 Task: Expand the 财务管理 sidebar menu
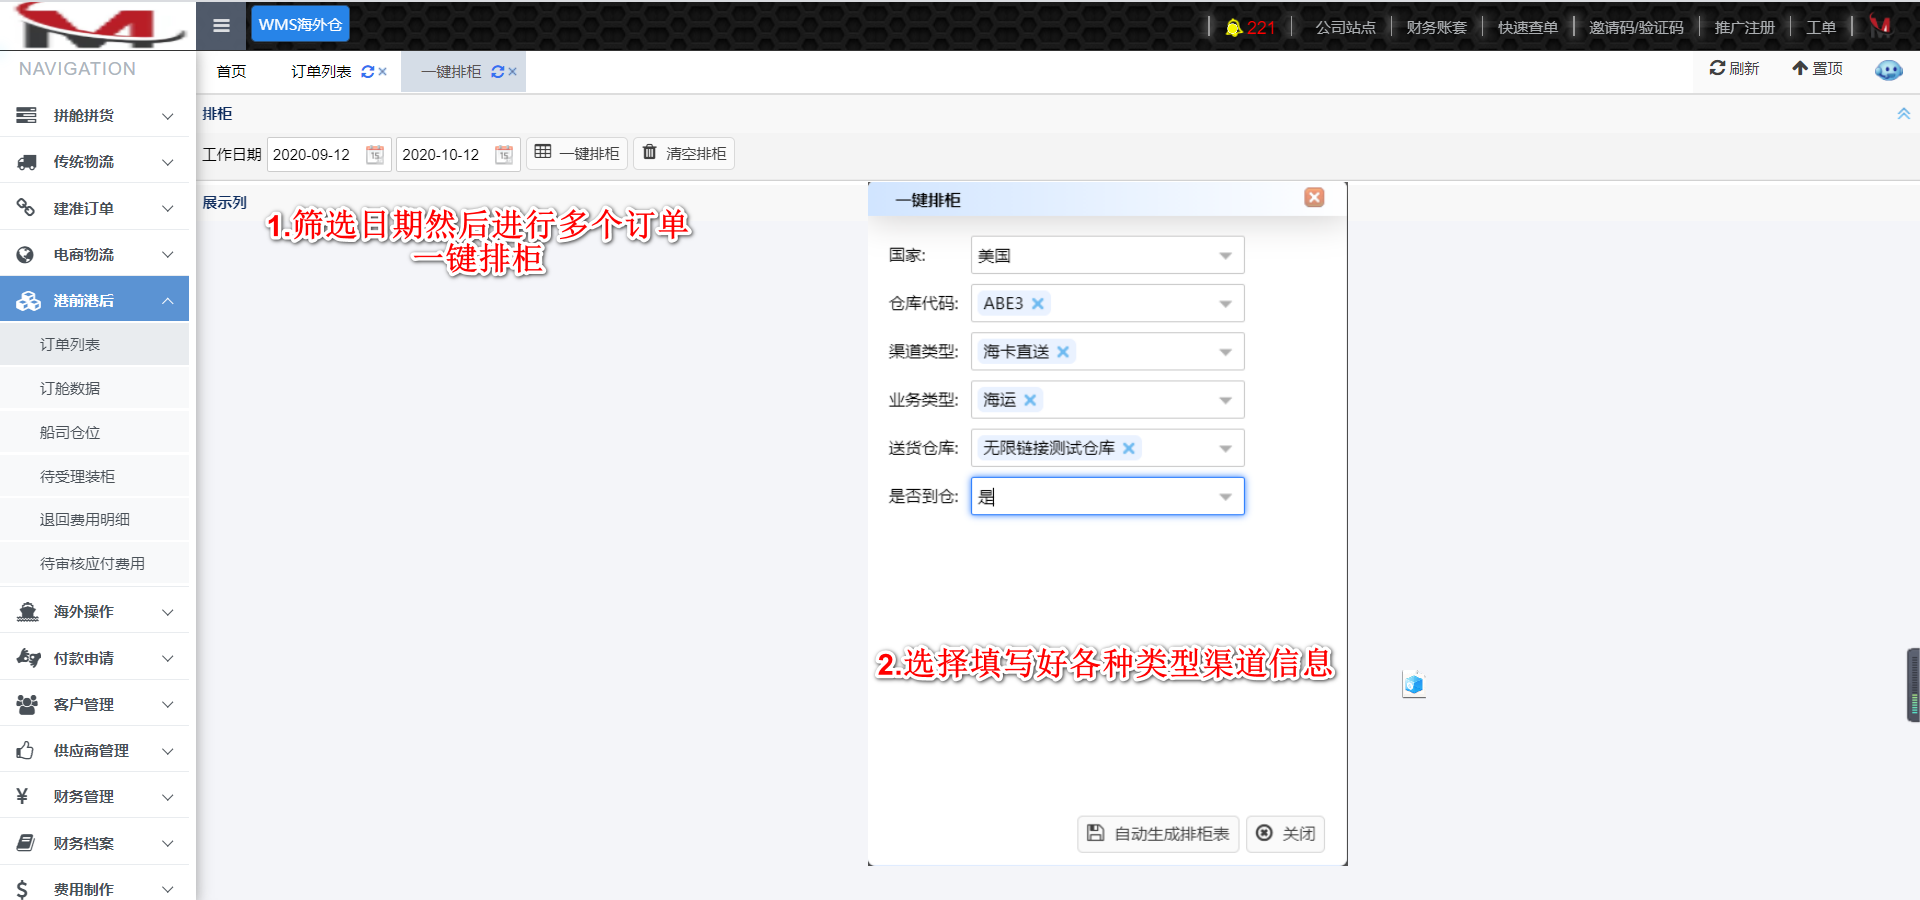point(94,797)
